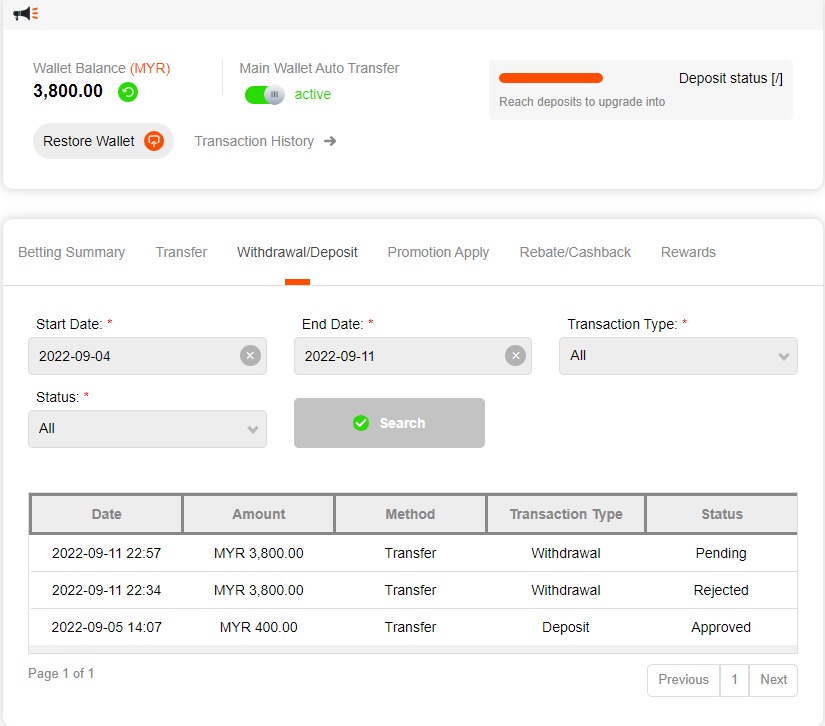The width and height of the screenshot is (825, 726).
Task: Click the green wallet balance refresh icon
Action: pos(128,92)
